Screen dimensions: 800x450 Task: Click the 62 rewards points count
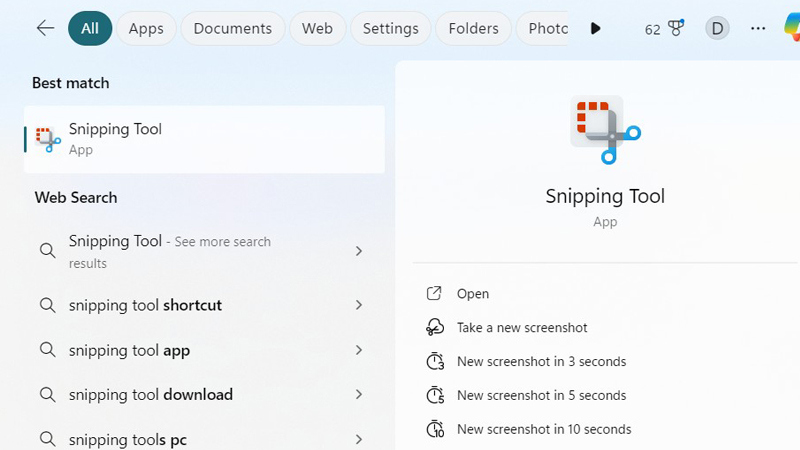pyautogui.click(x=653, y=30)
